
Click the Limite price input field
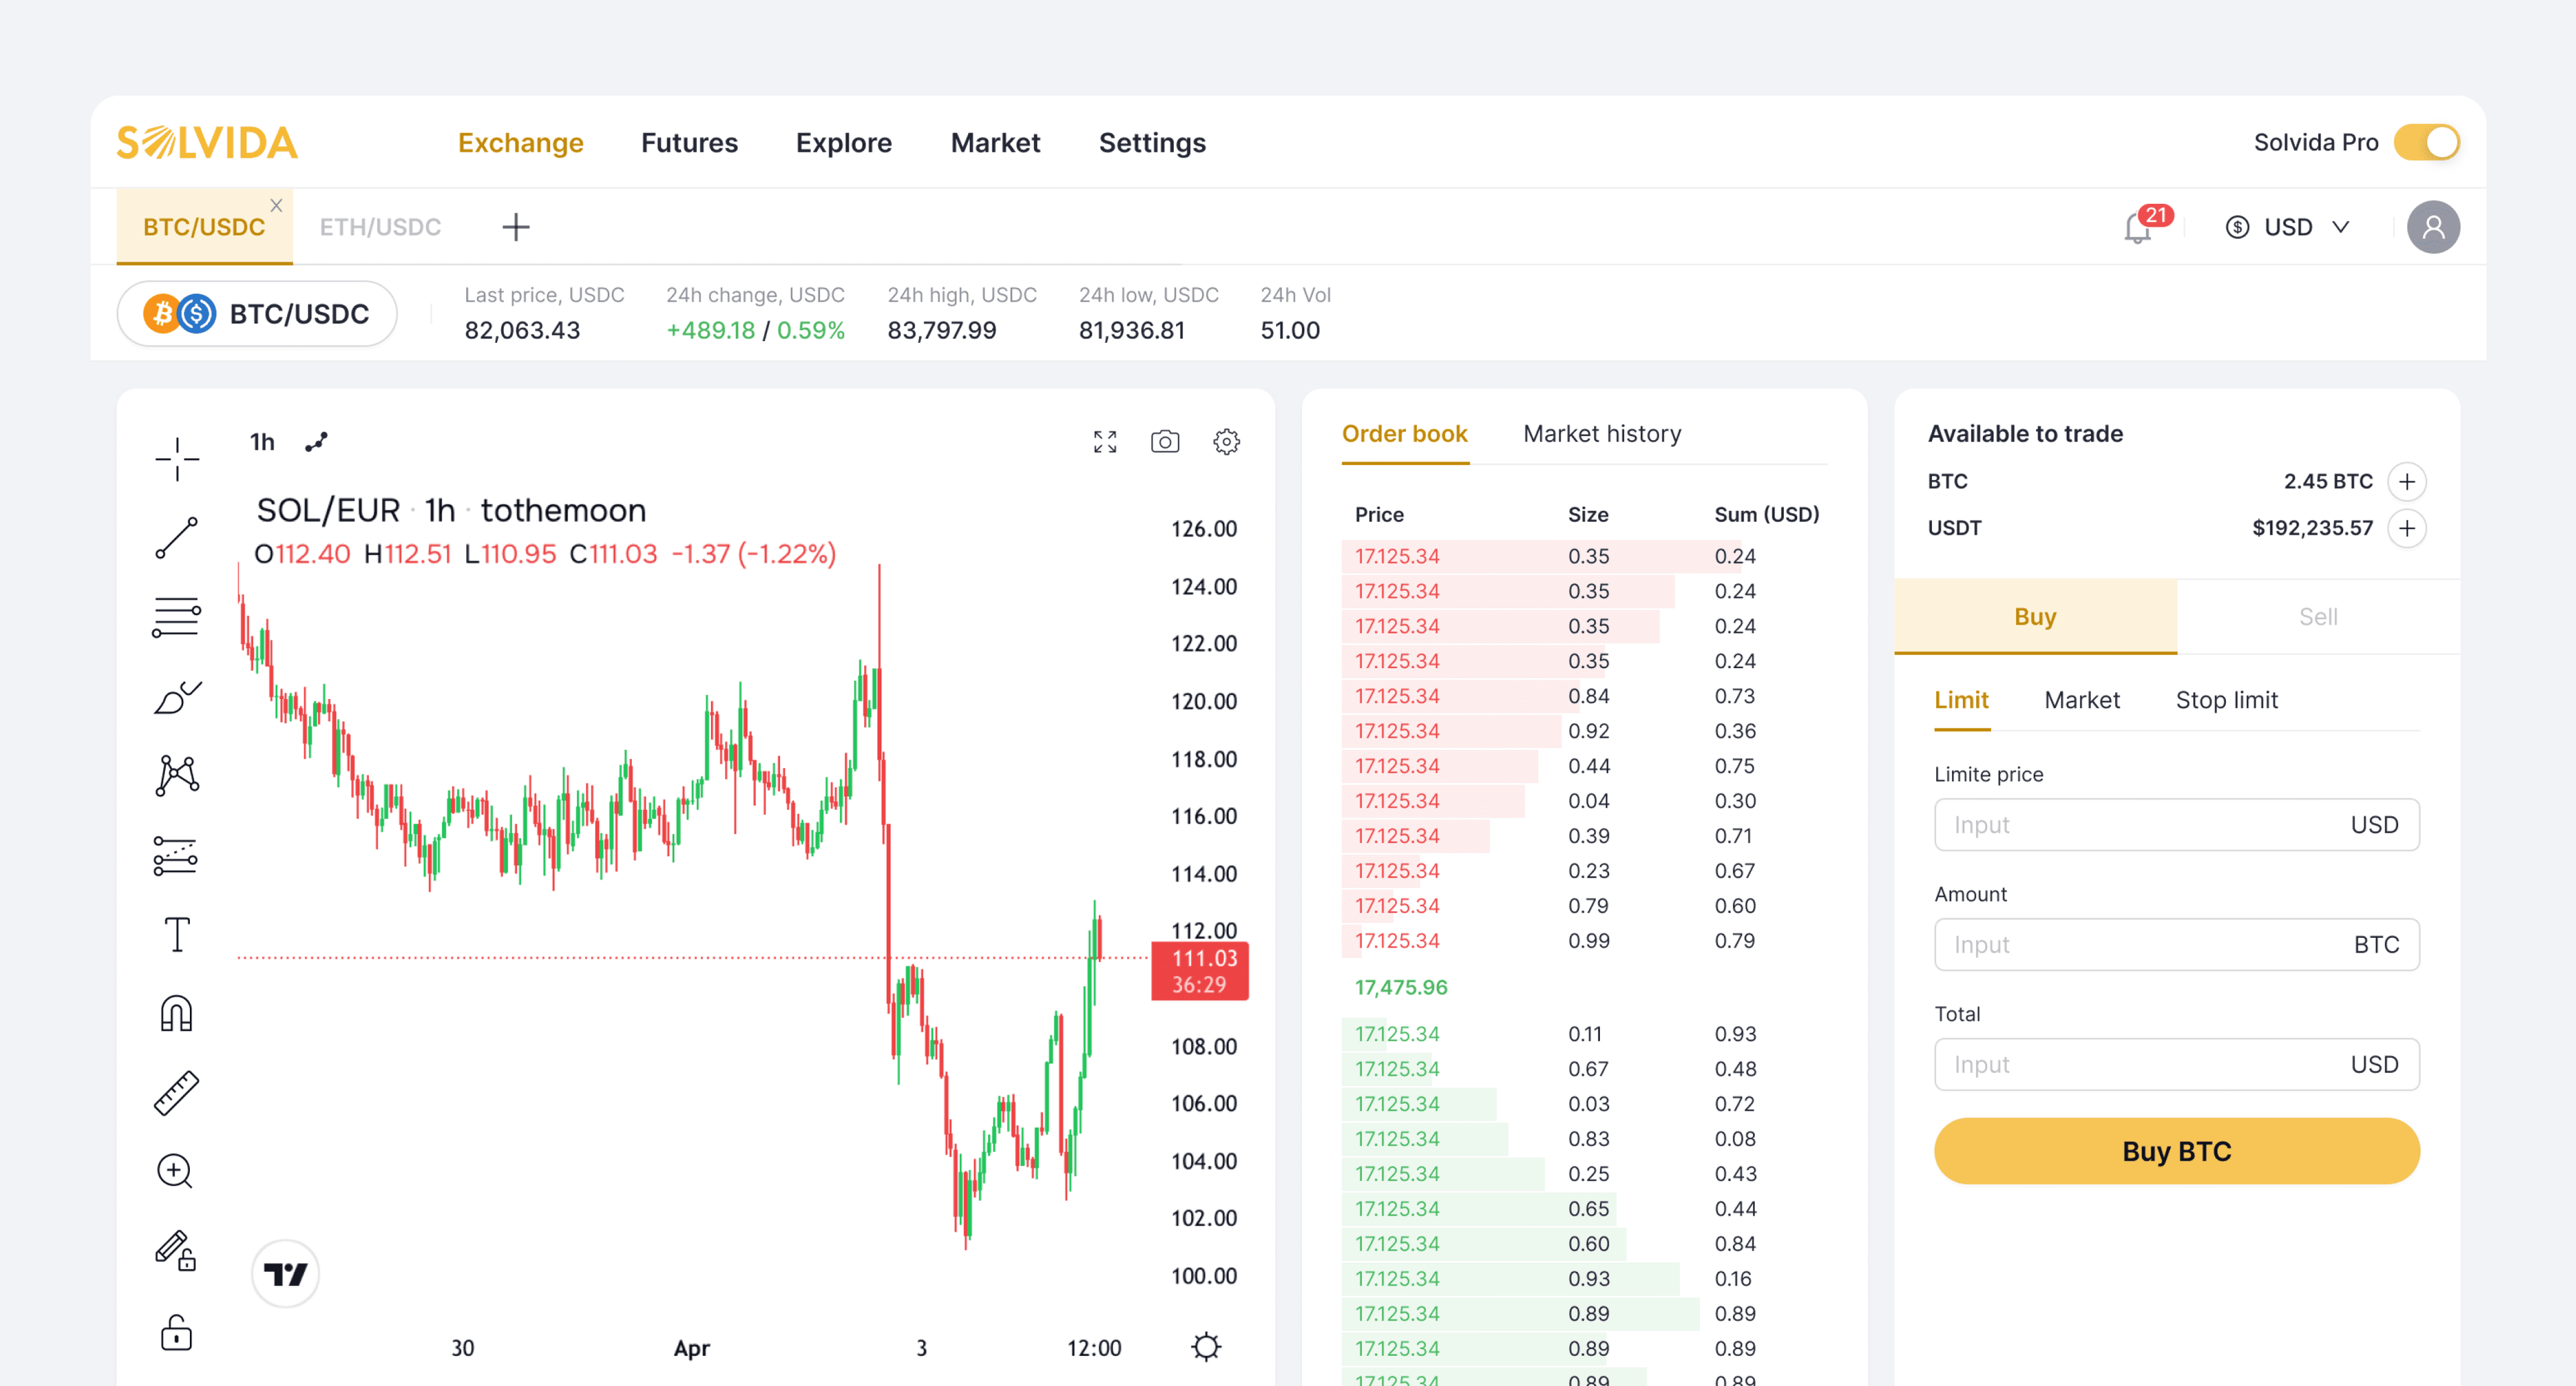pyautogui.click(x=2176, y=824)
